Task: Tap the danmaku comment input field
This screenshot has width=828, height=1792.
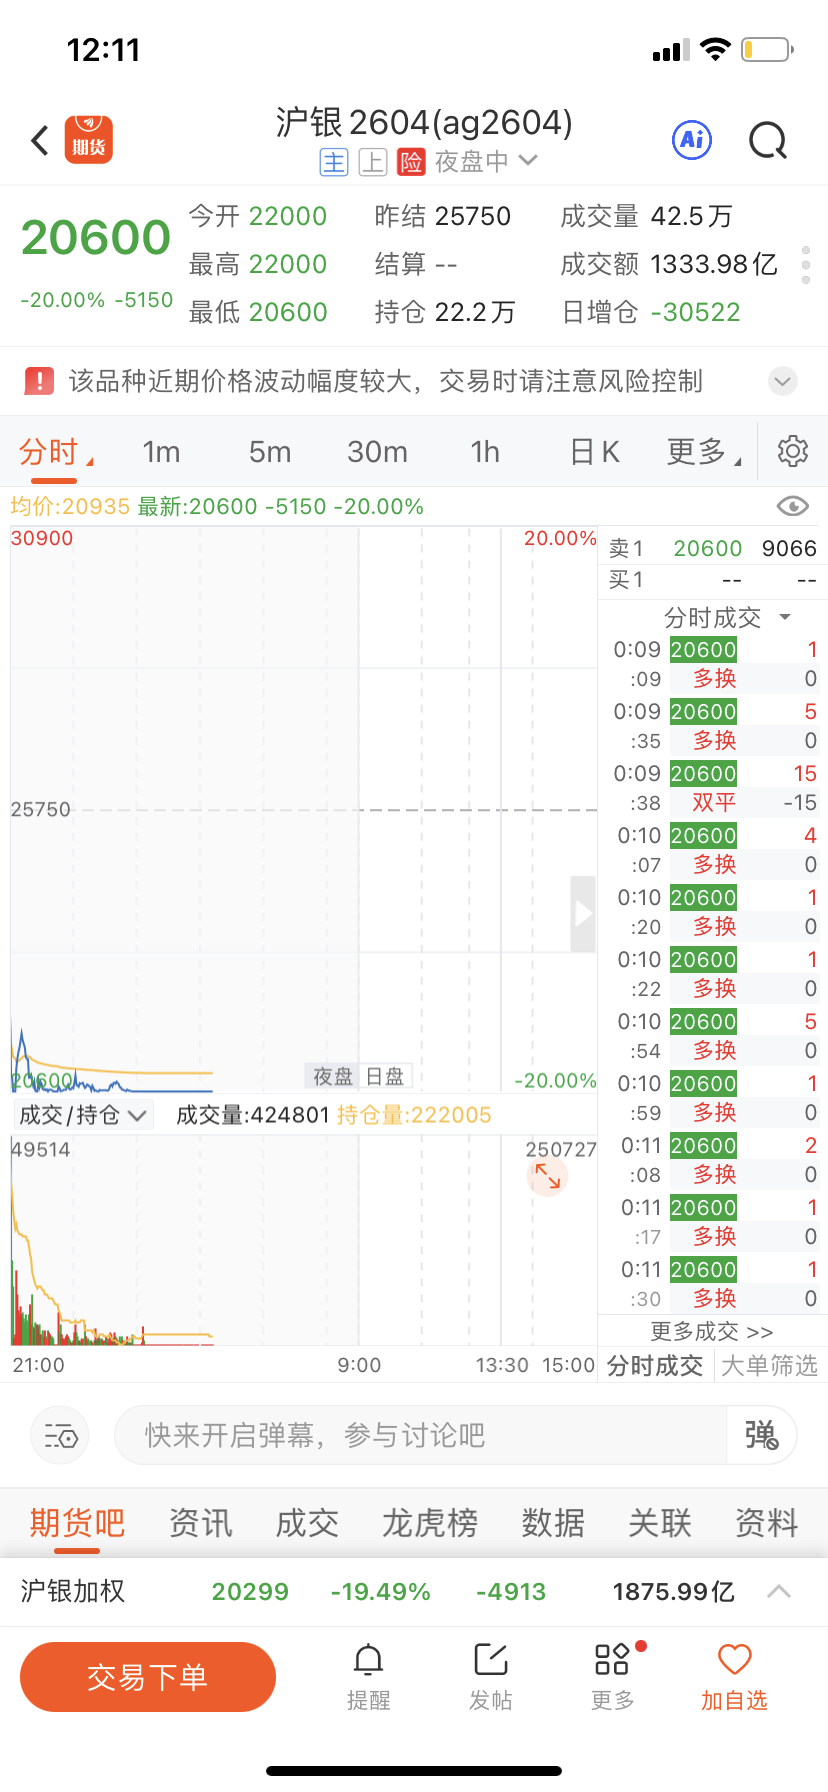Action: coord(420,1435)
